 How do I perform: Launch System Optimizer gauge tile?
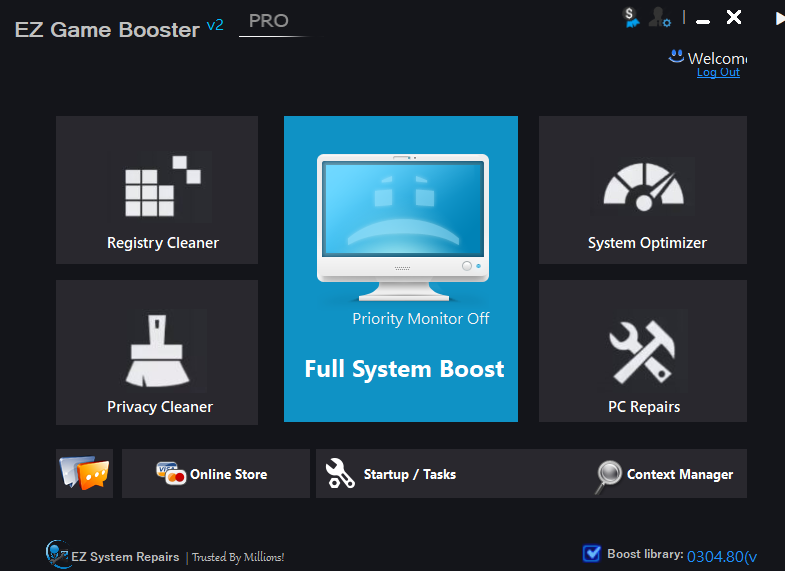coord(643,190)
